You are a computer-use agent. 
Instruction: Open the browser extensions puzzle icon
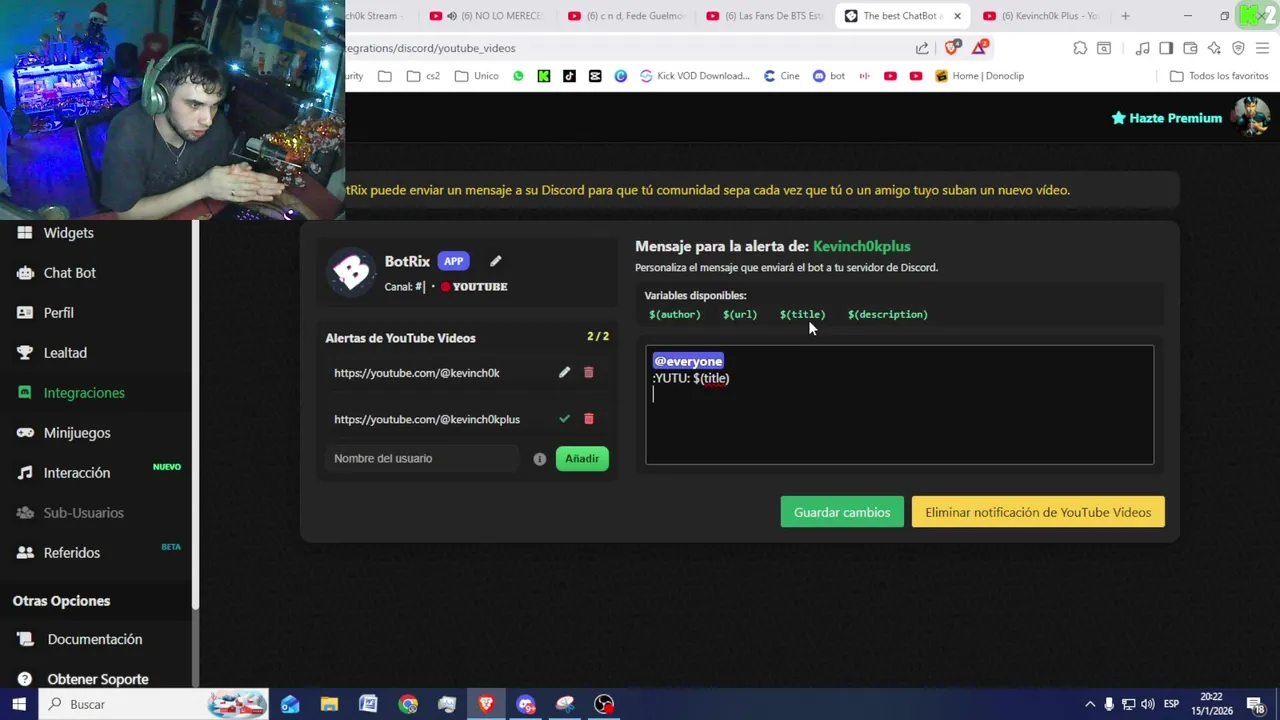coord(1080,48)
